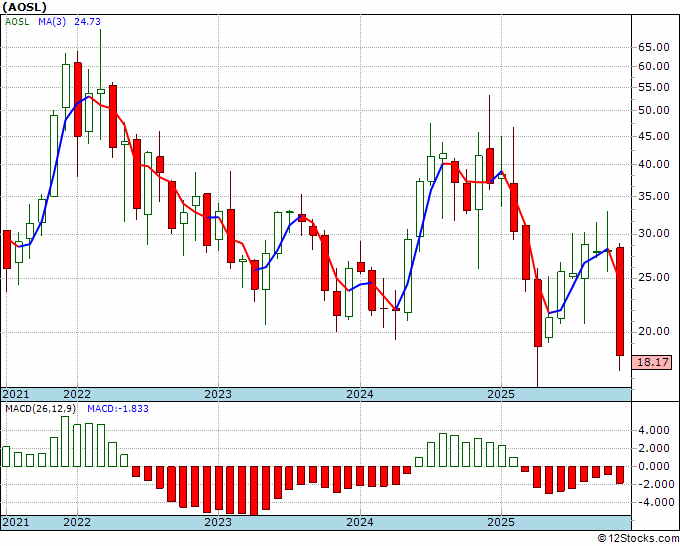Click the 0.000 MACD axis label

(x=654, y=467)
